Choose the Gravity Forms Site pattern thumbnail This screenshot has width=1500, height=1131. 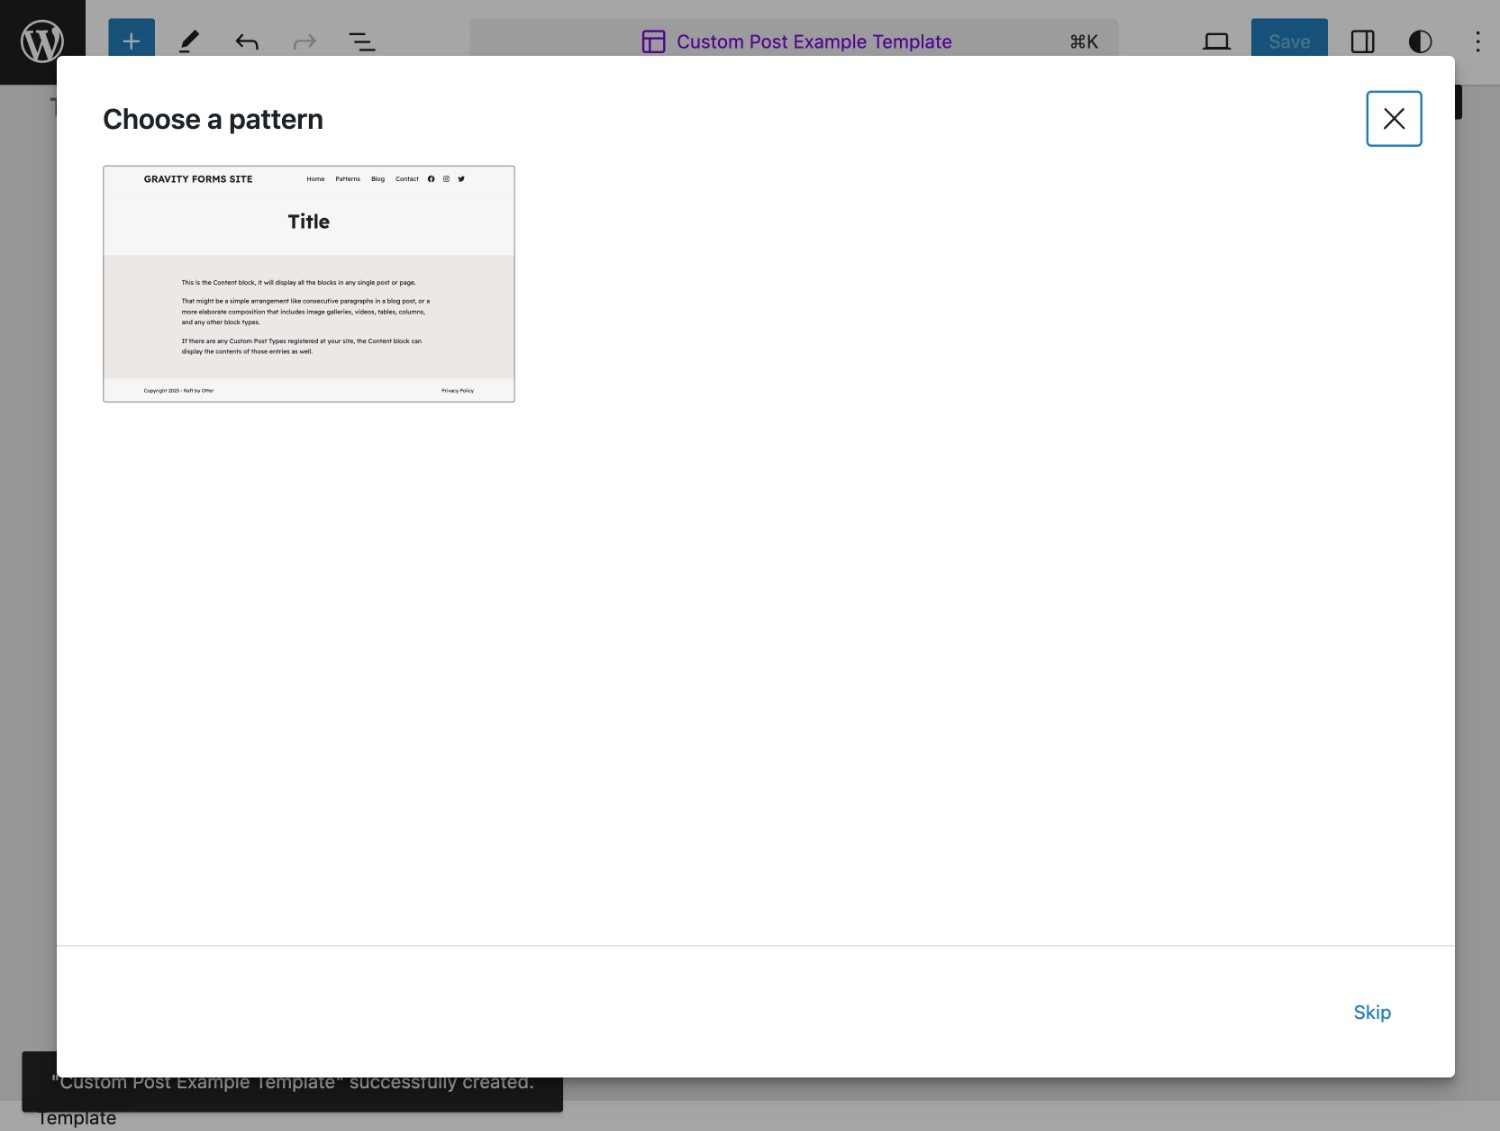pos(309,284)
